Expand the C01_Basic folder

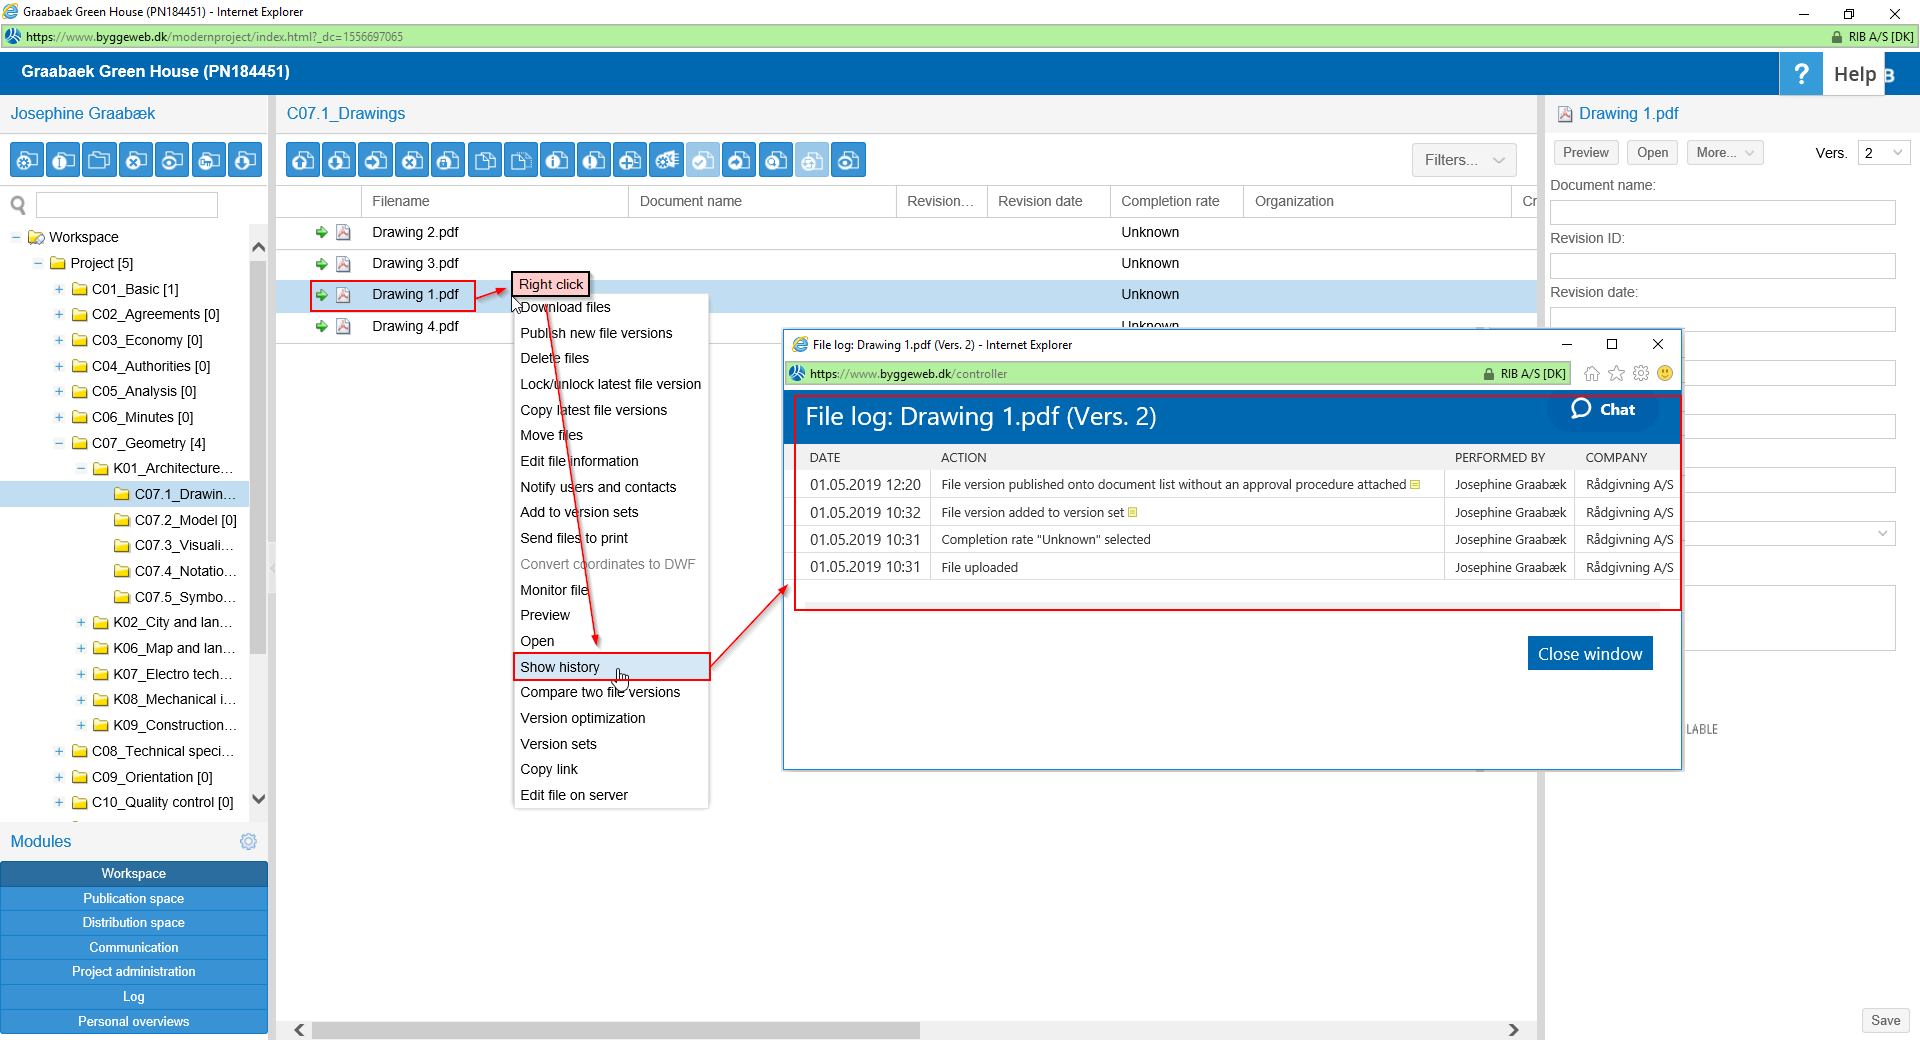tap(59, 289)
